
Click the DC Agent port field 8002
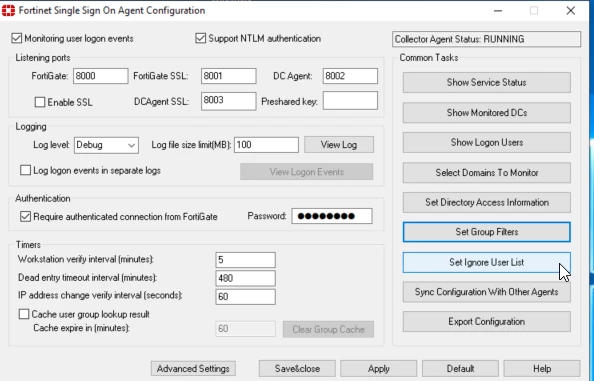[350, 76]
